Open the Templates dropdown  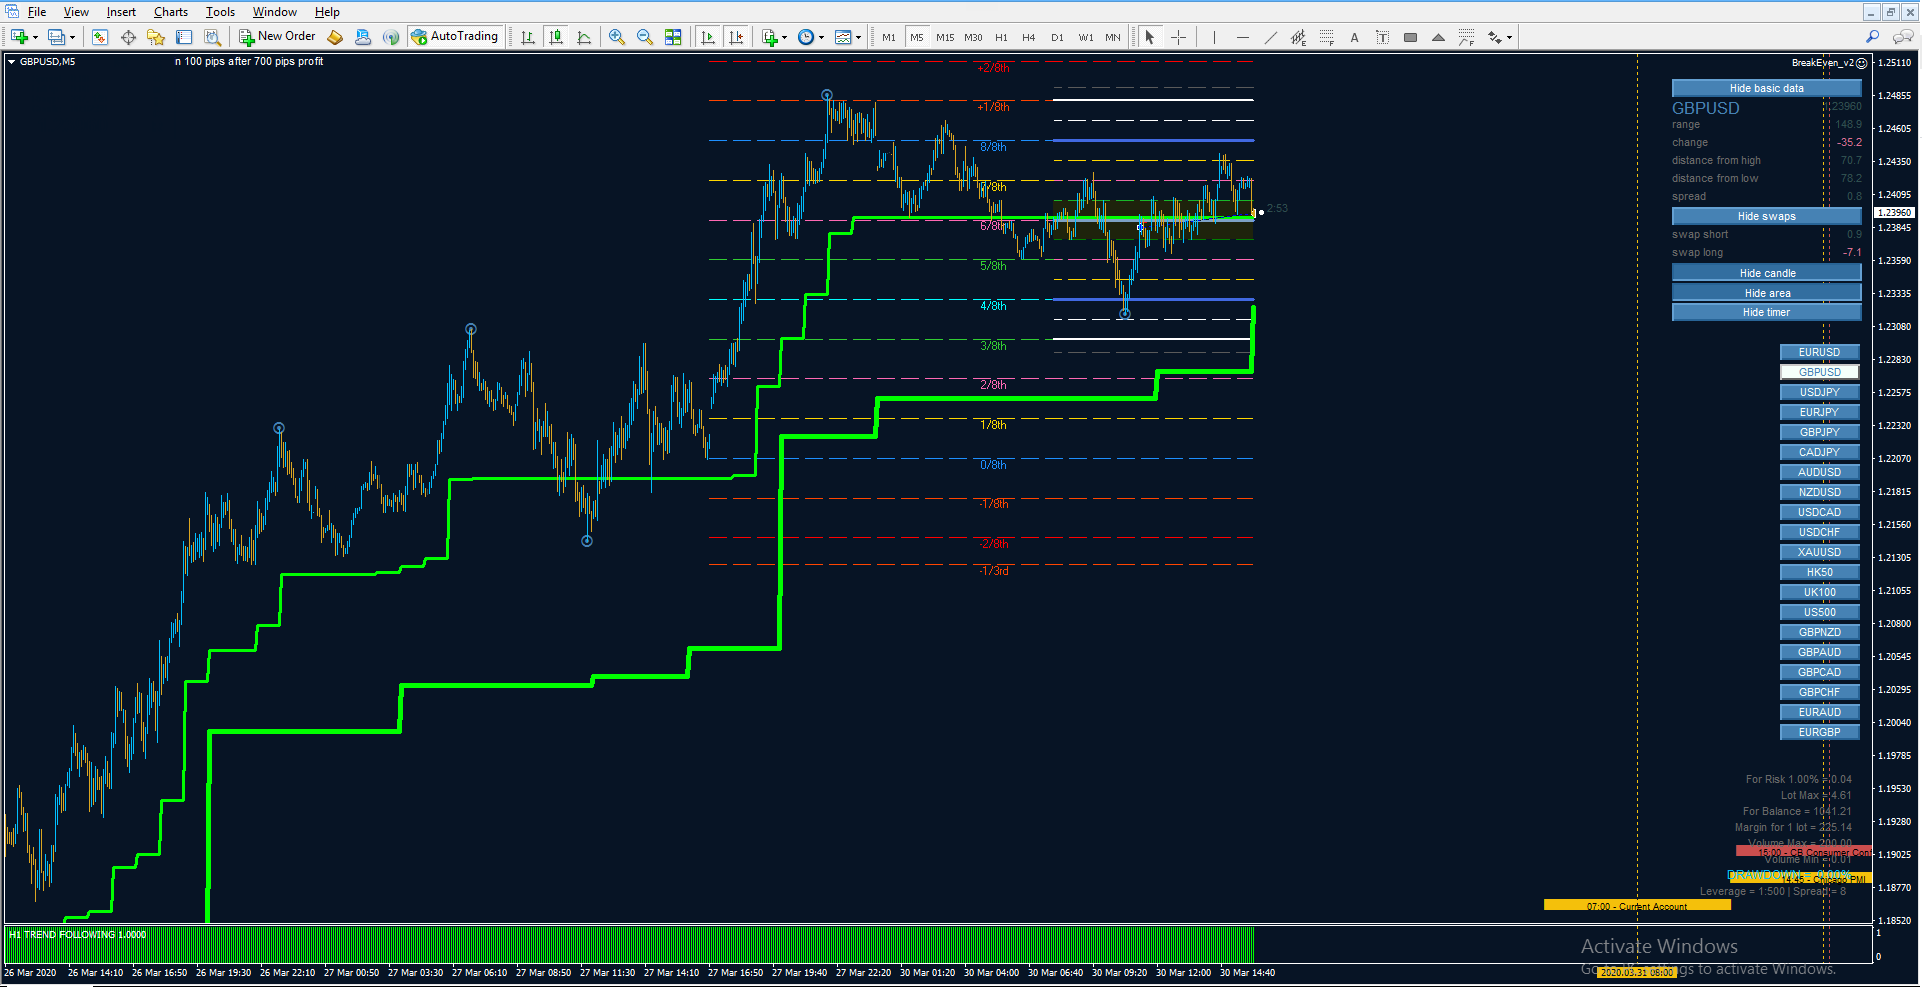[848, 37]
